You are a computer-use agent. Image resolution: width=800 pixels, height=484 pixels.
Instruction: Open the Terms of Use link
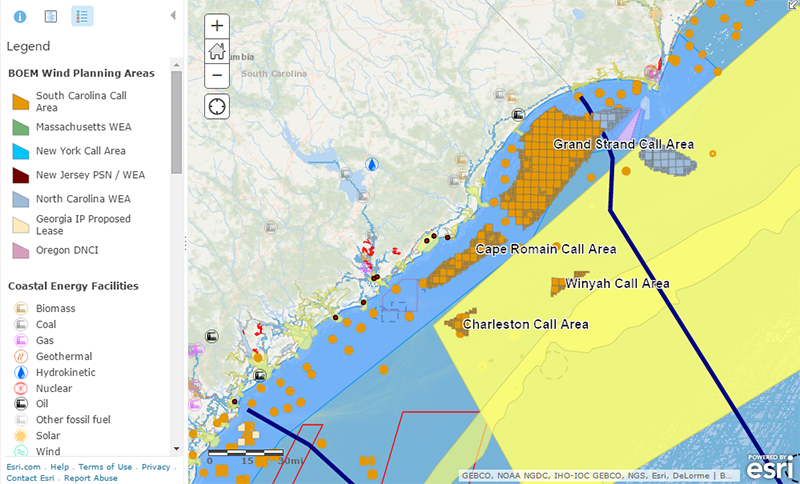[105, 467]
